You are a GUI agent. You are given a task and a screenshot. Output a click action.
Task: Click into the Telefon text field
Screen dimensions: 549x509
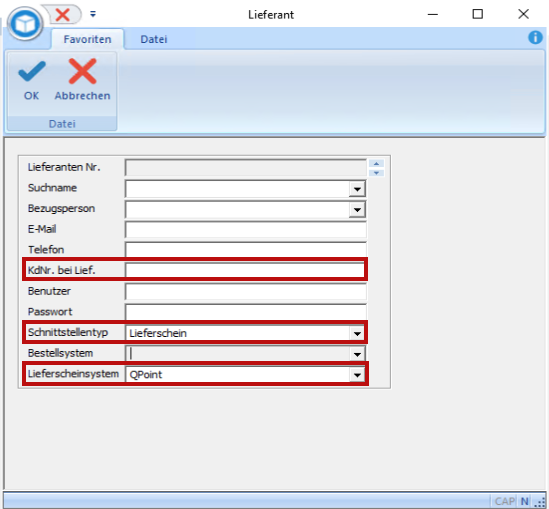[245, 250]
